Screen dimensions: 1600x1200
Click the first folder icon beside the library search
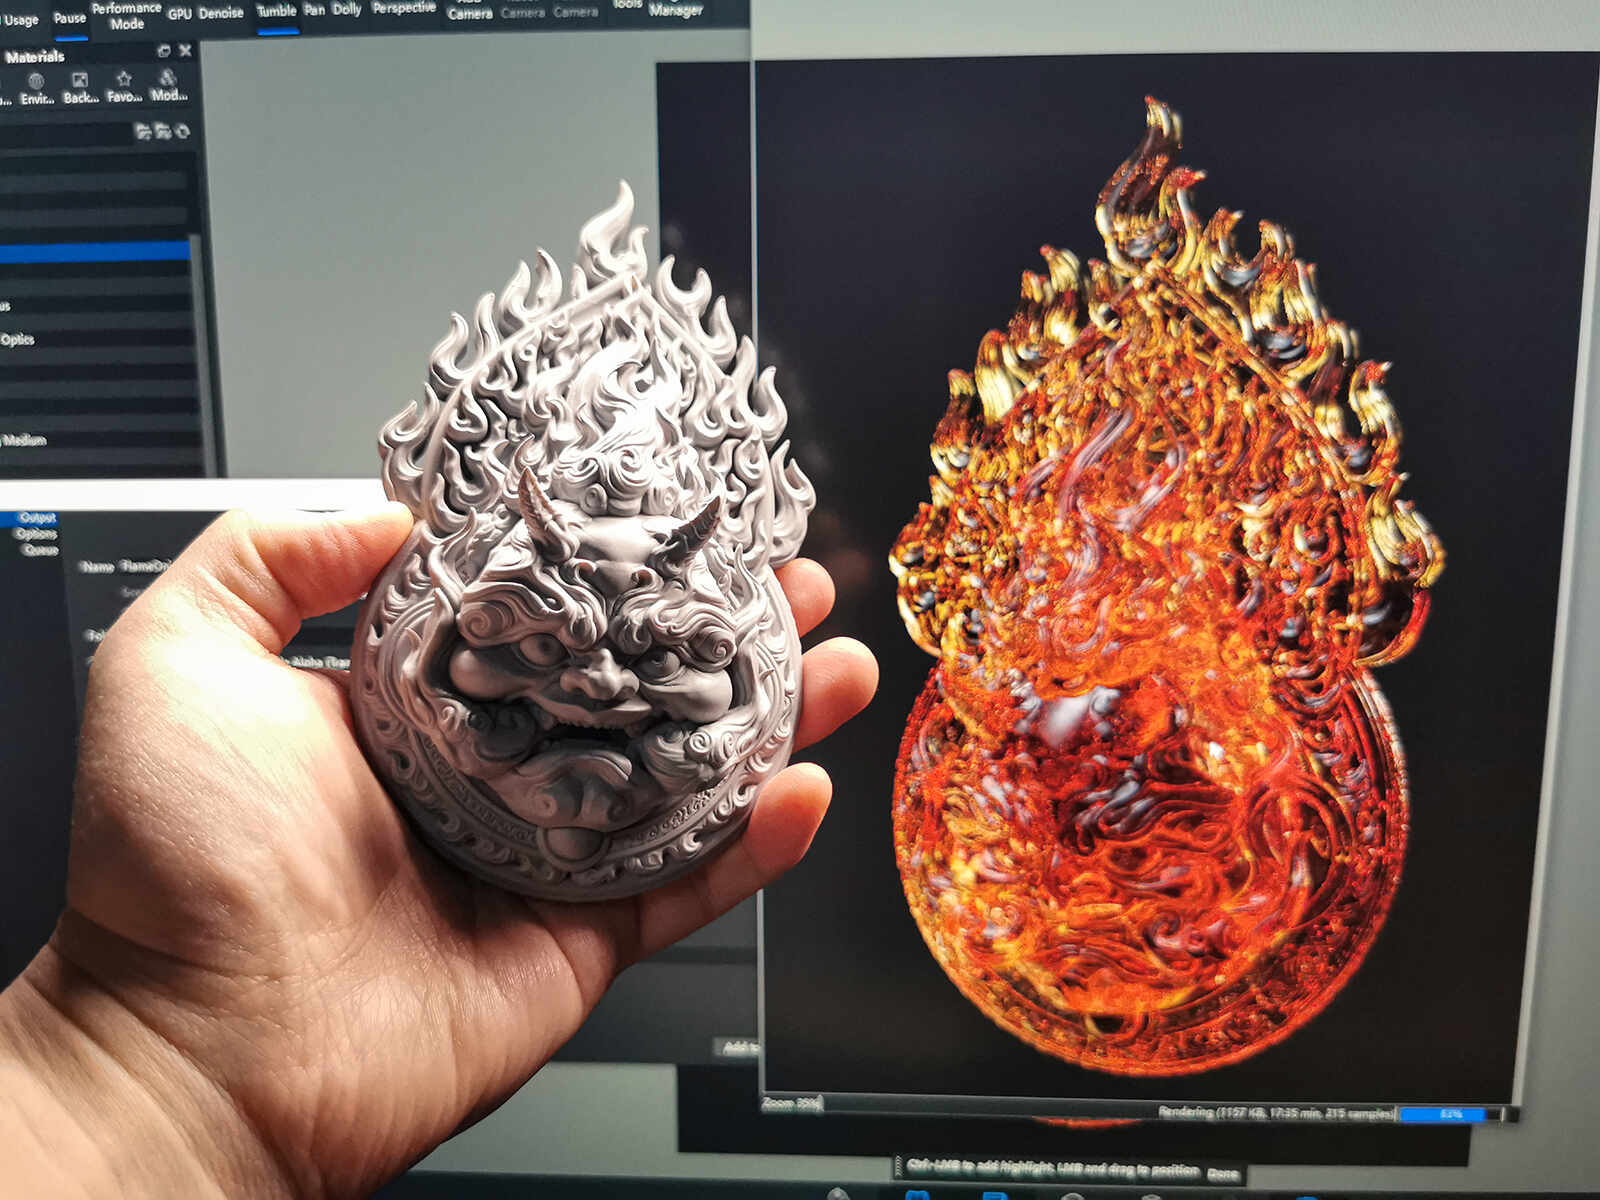point(143,131)
